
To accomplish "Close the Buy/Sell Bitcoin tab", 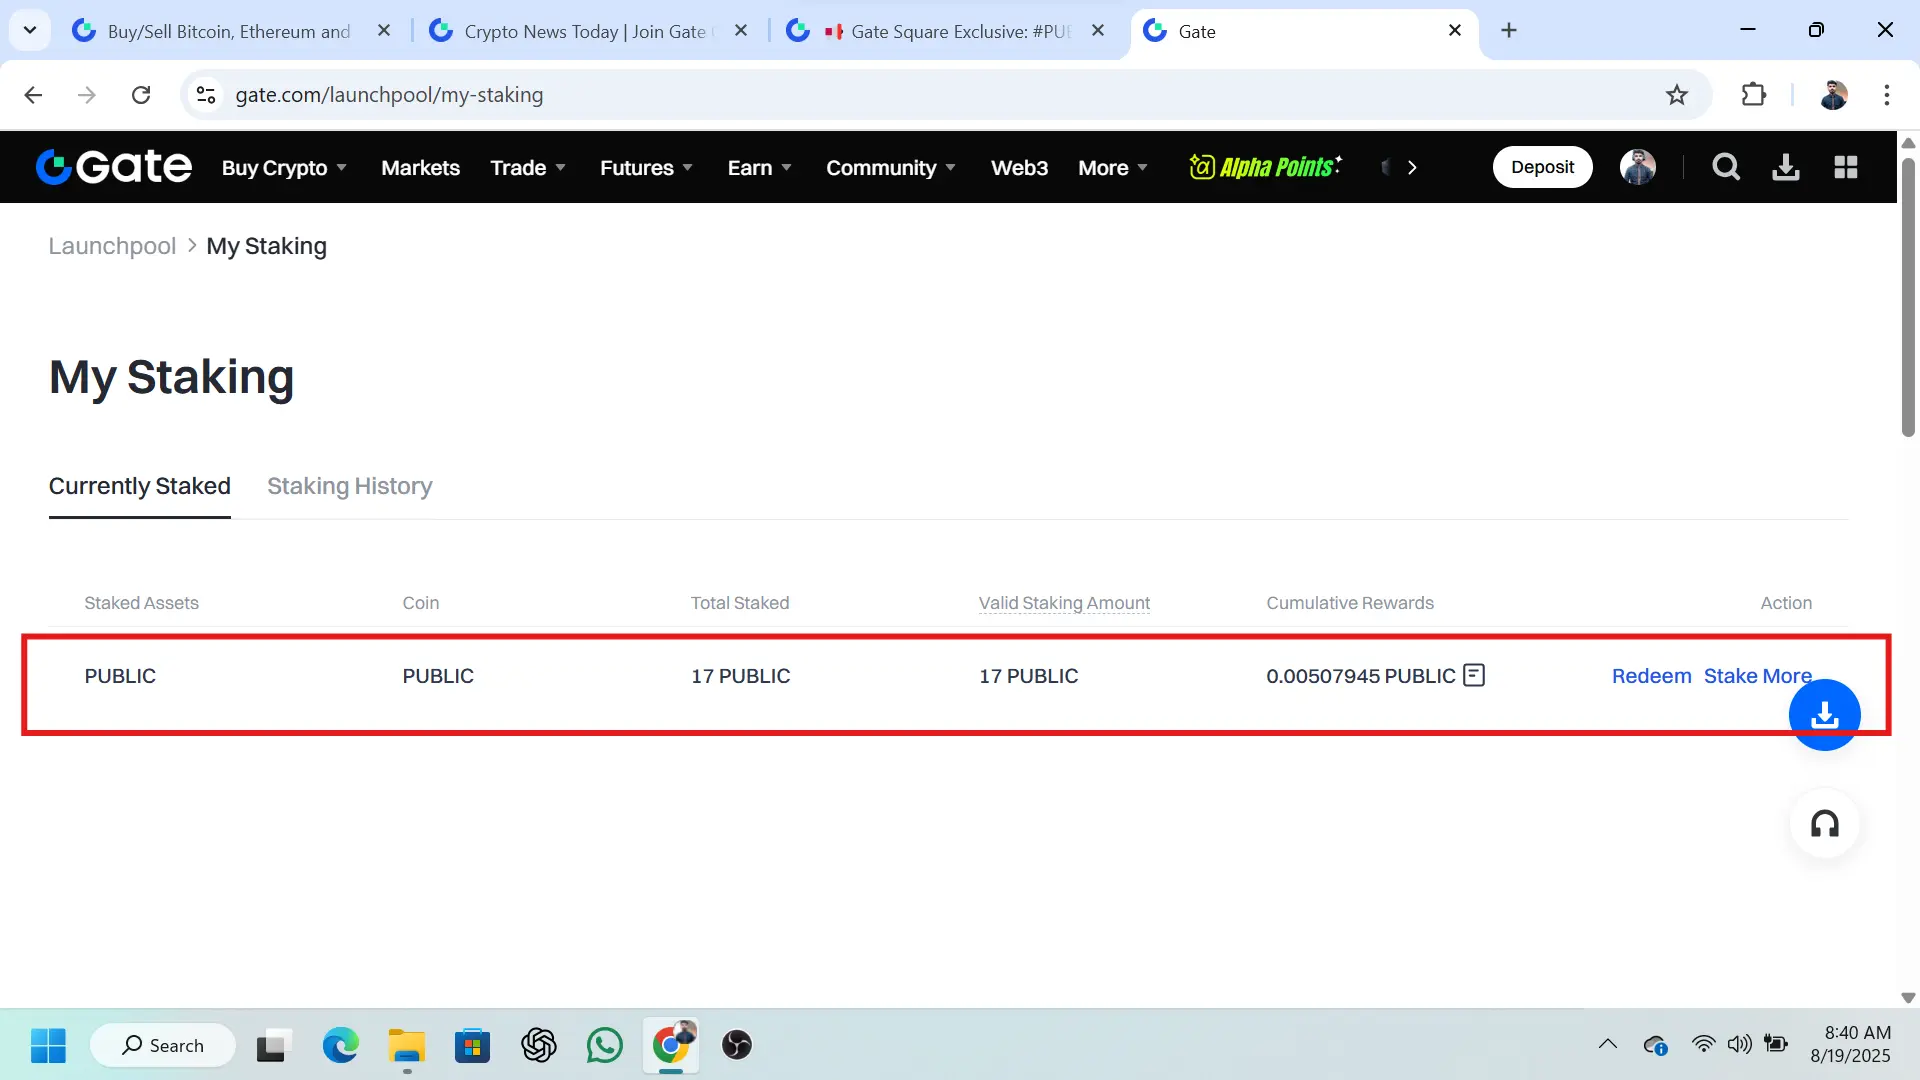I will (x=384, y=31).
